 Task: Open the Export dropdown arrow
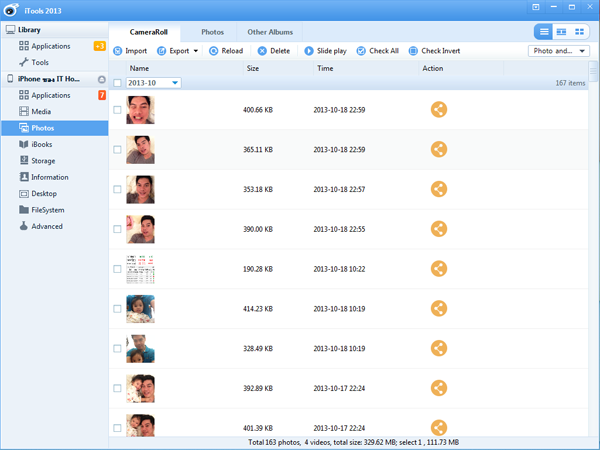[195, 50]
